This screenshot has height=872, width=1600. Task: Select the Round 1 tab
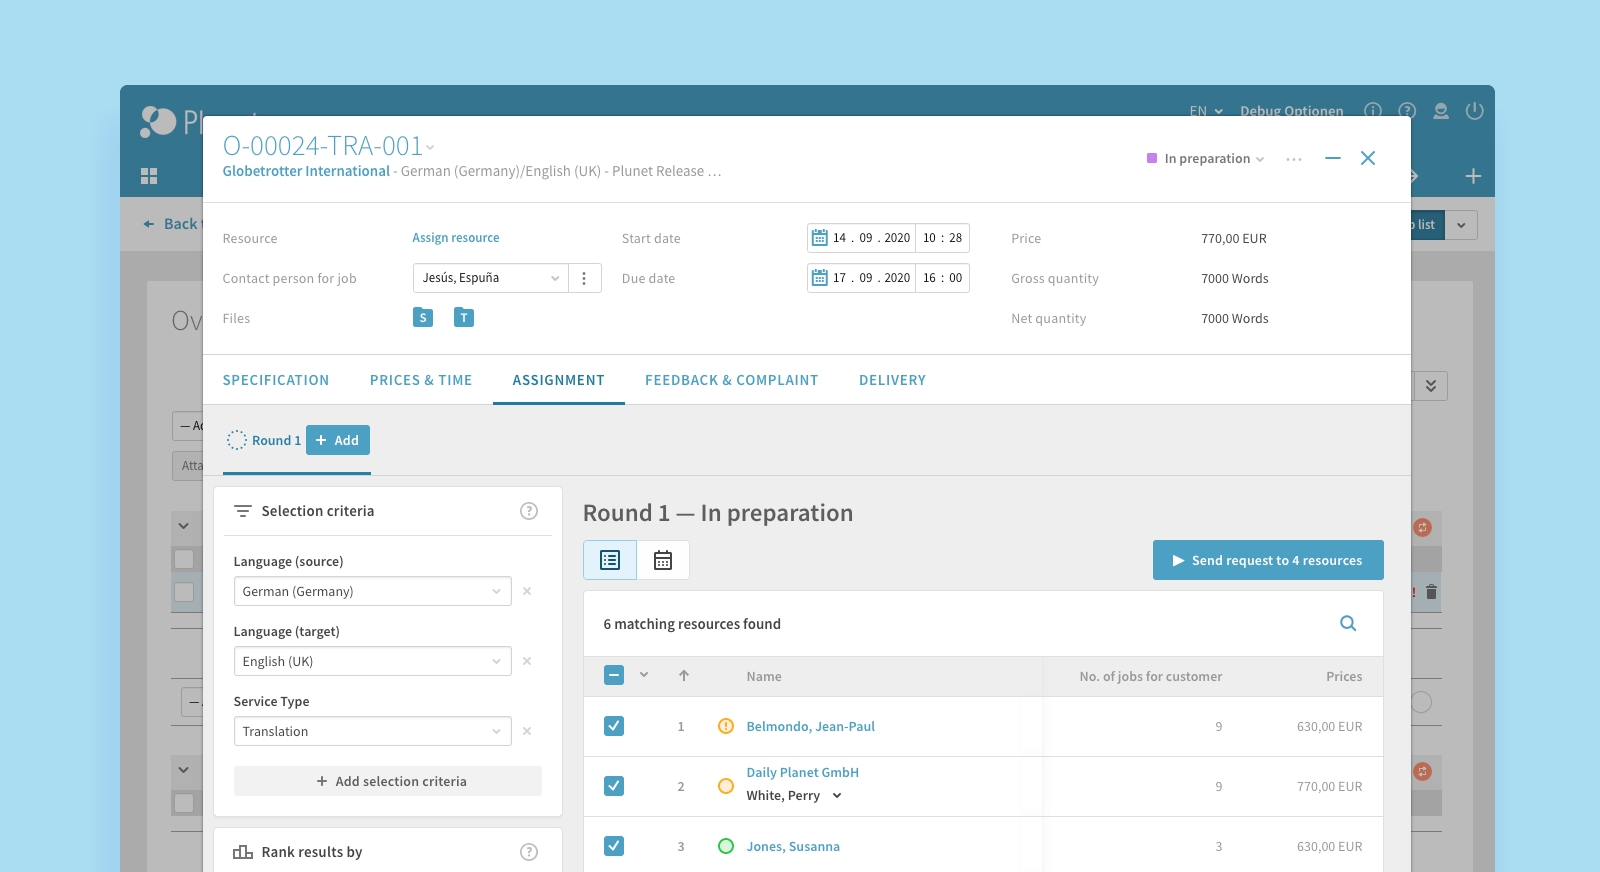[x=264, y=440]
